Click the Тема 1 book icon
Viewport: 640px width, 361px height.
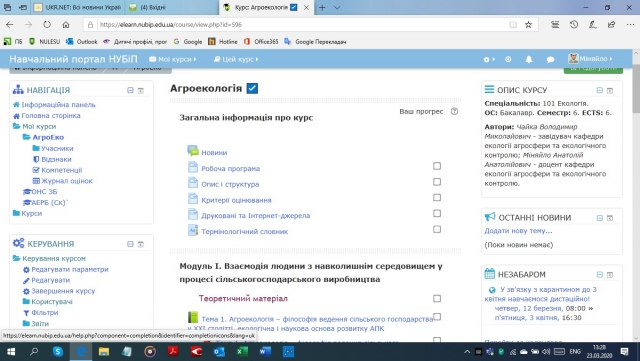(x=193, y=317)
